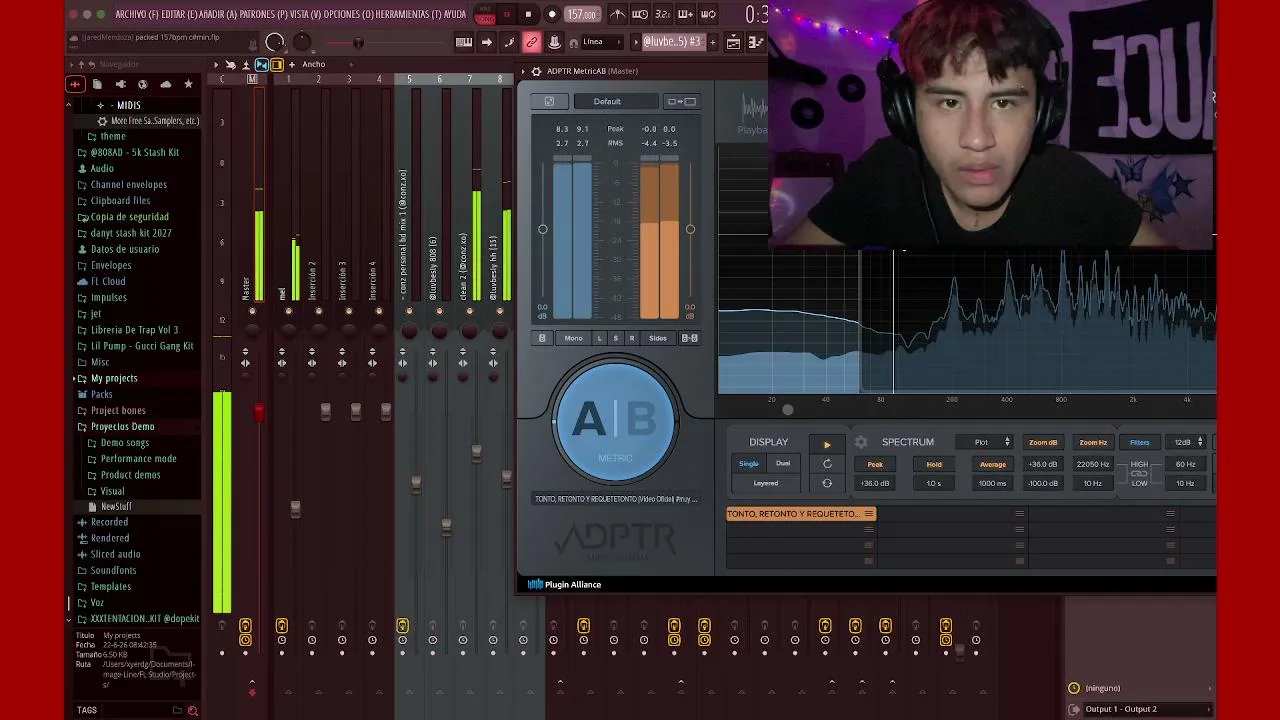Open the Default preset selector in MetricAB

click(616, 101)
